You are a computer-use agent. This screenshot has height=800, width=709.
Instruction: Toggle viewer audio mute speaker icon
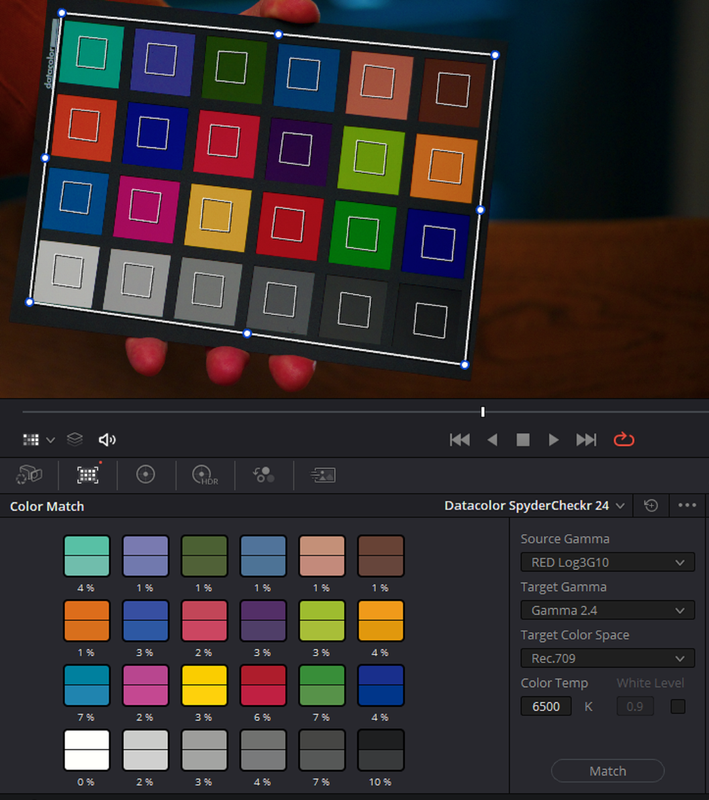107,440
